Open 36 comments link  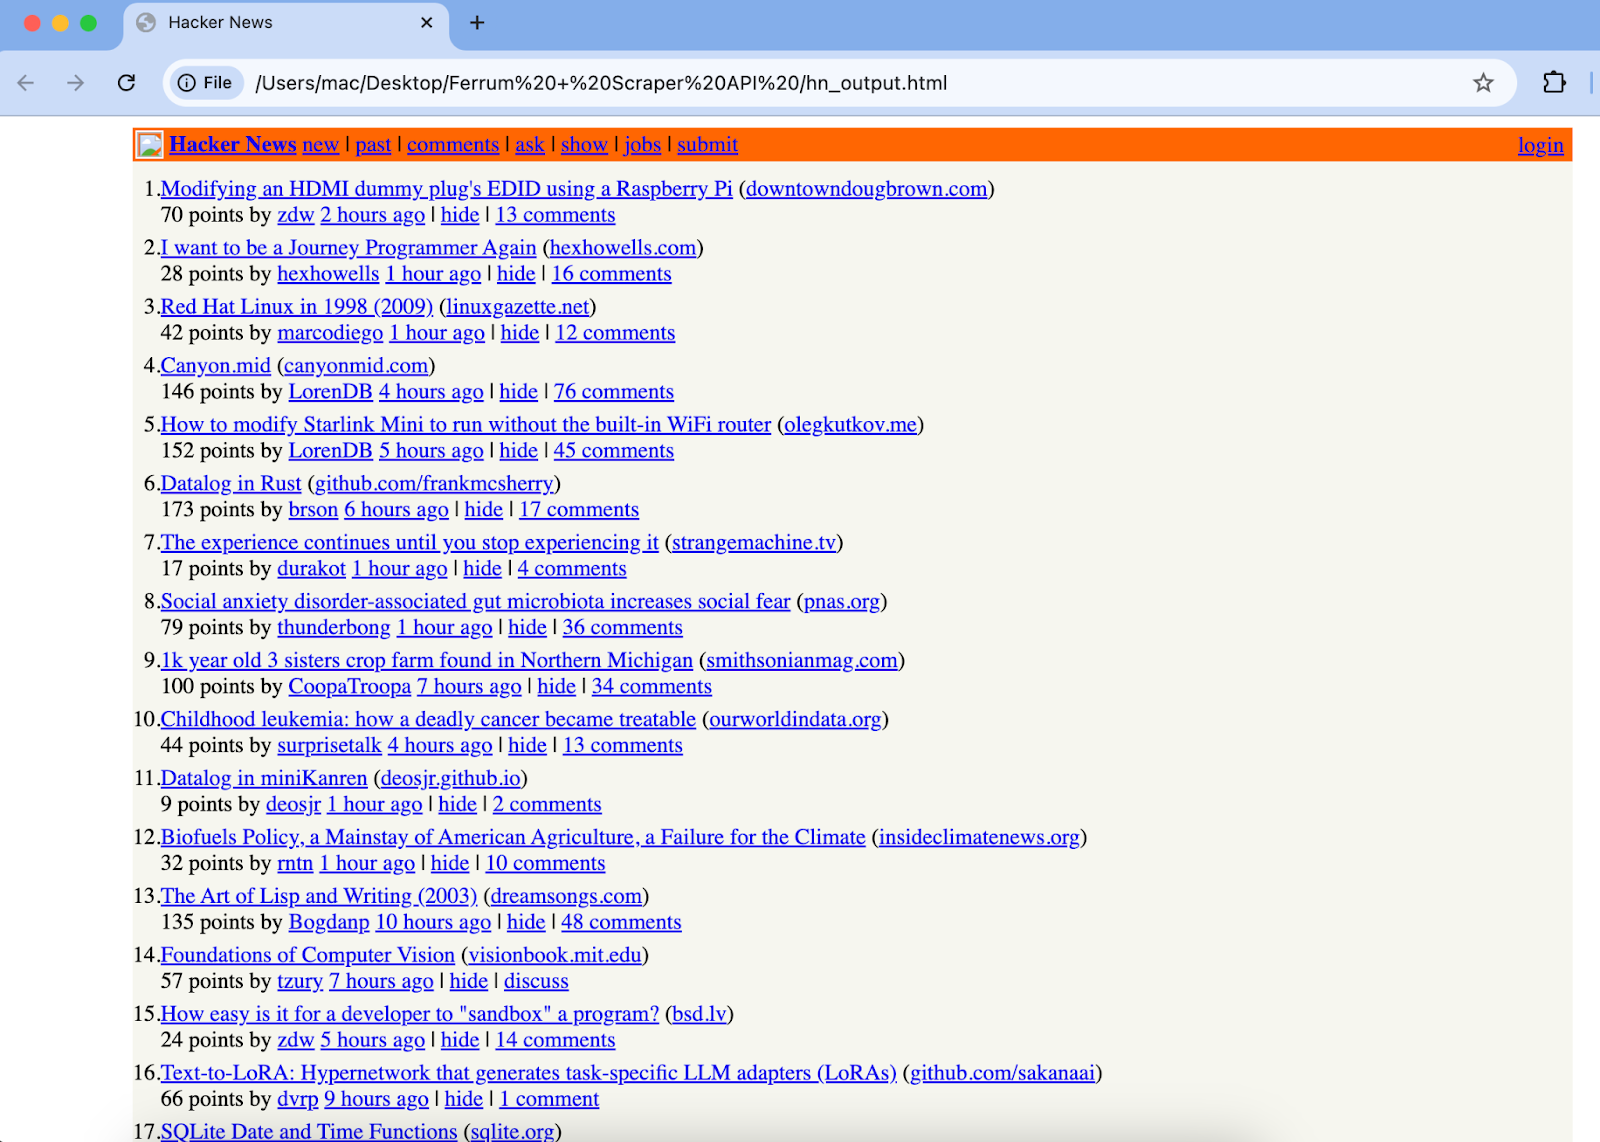coord(623,627)
